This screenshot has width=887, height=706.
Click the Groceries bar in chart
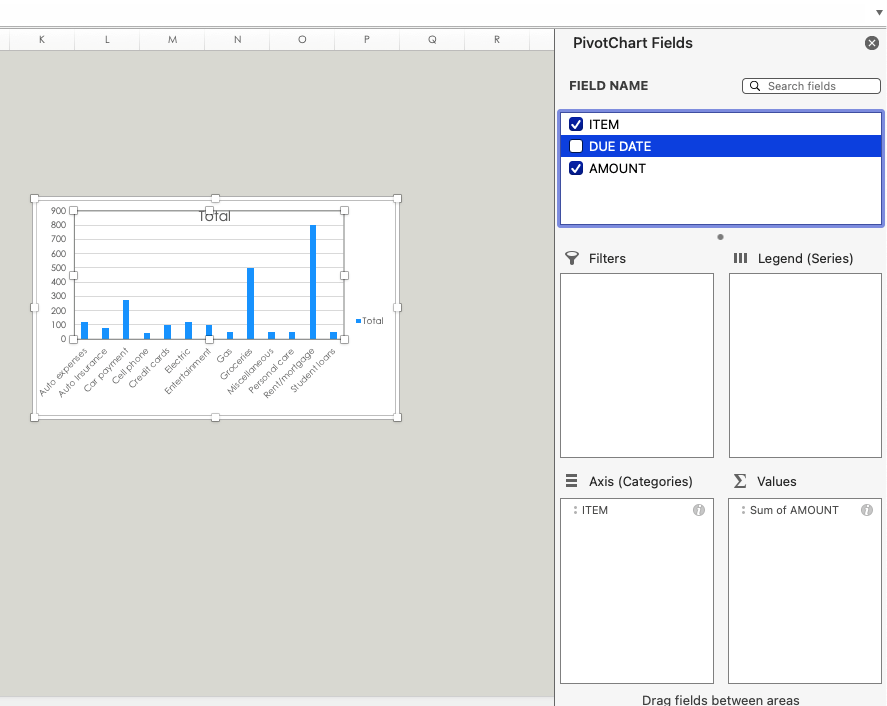point(250,303)
